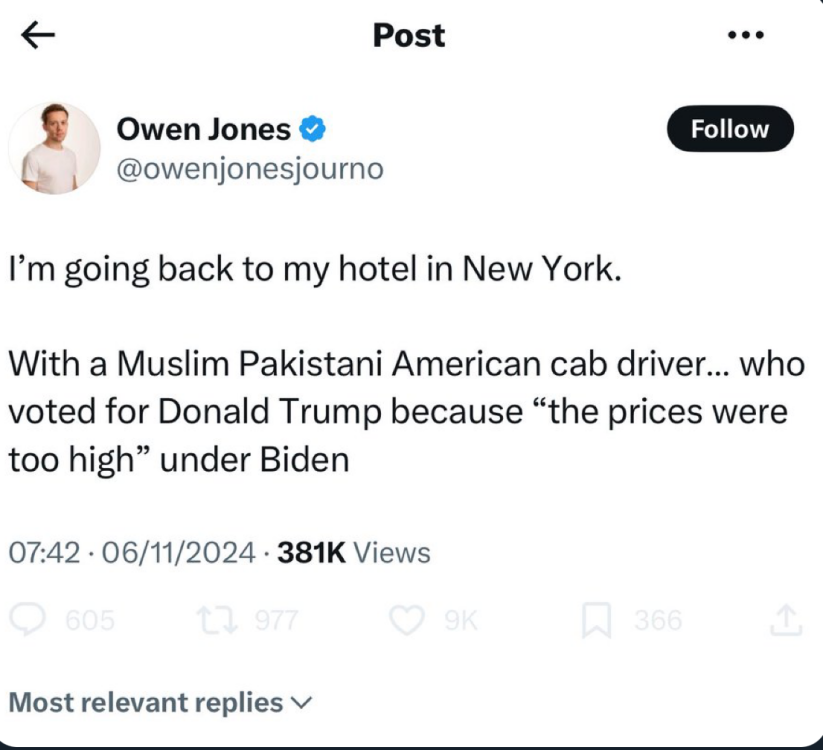Open the @owenjonesjourno handle link
823x750 pixels.
250,169
